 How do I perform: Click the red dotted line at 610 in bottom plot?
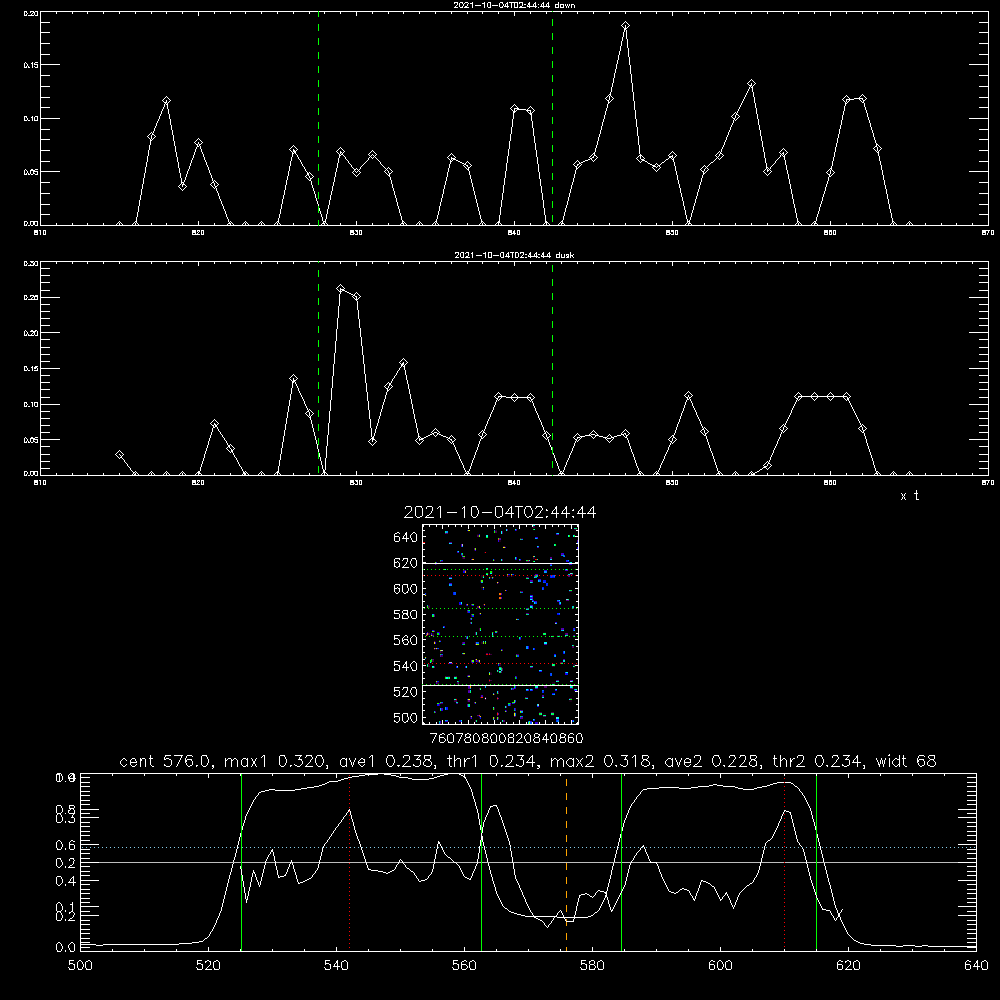pos(784,862)
